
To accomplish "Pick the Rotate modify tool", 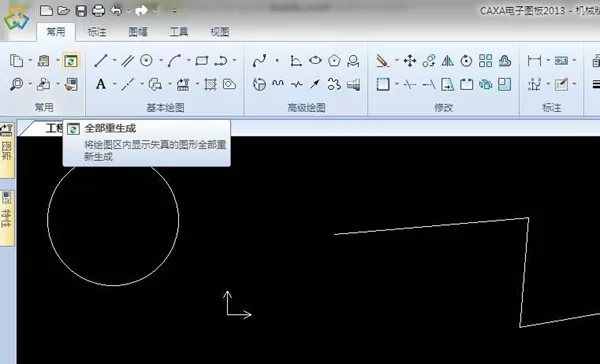I will coord(466,60).
